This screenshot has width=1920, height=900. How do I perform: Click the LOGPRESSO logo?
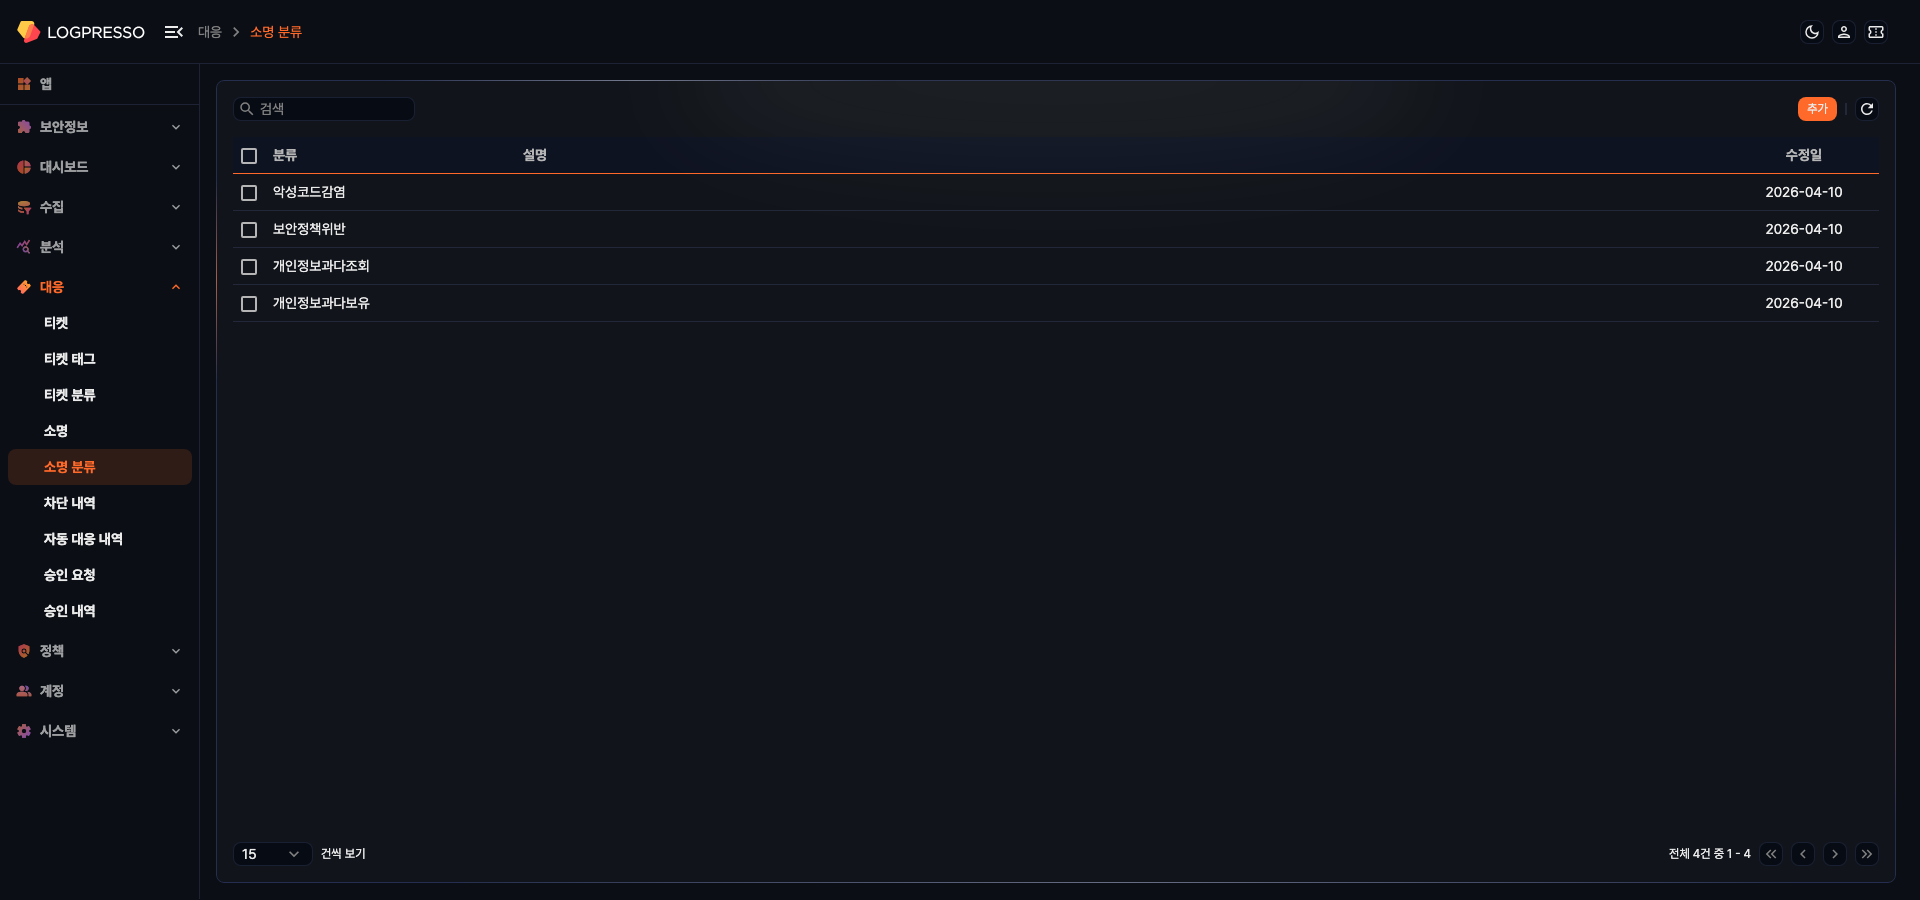(x=81, y=32)
